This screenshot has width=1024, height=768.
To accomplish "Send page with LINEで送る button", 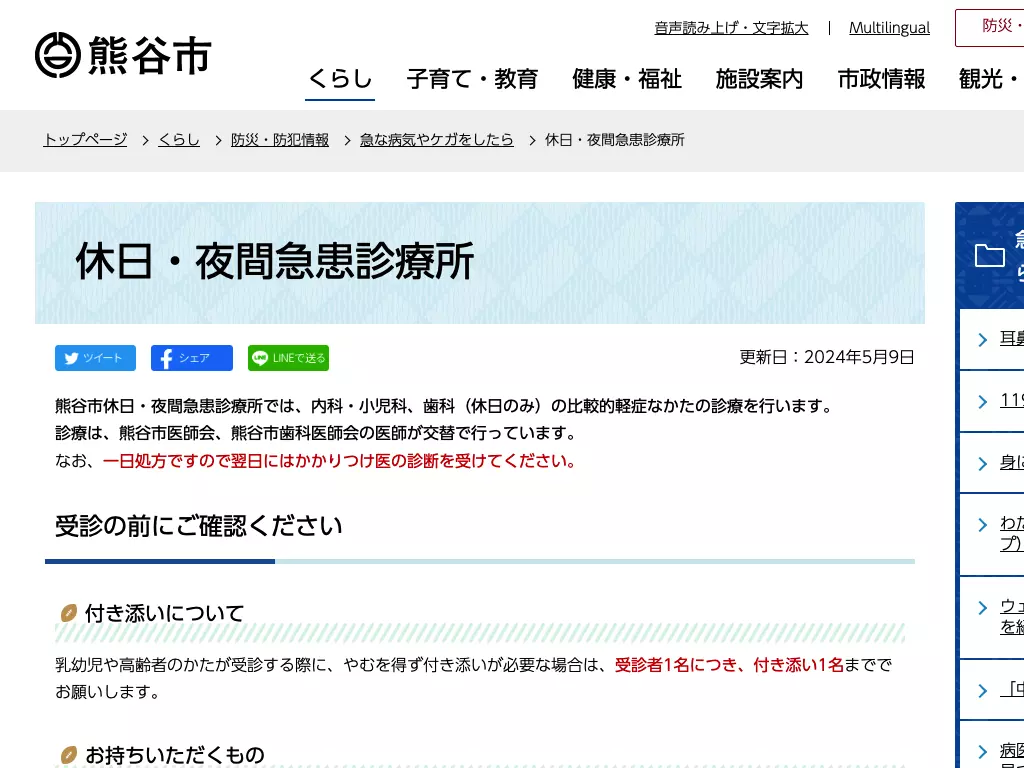I will [289, 358].
